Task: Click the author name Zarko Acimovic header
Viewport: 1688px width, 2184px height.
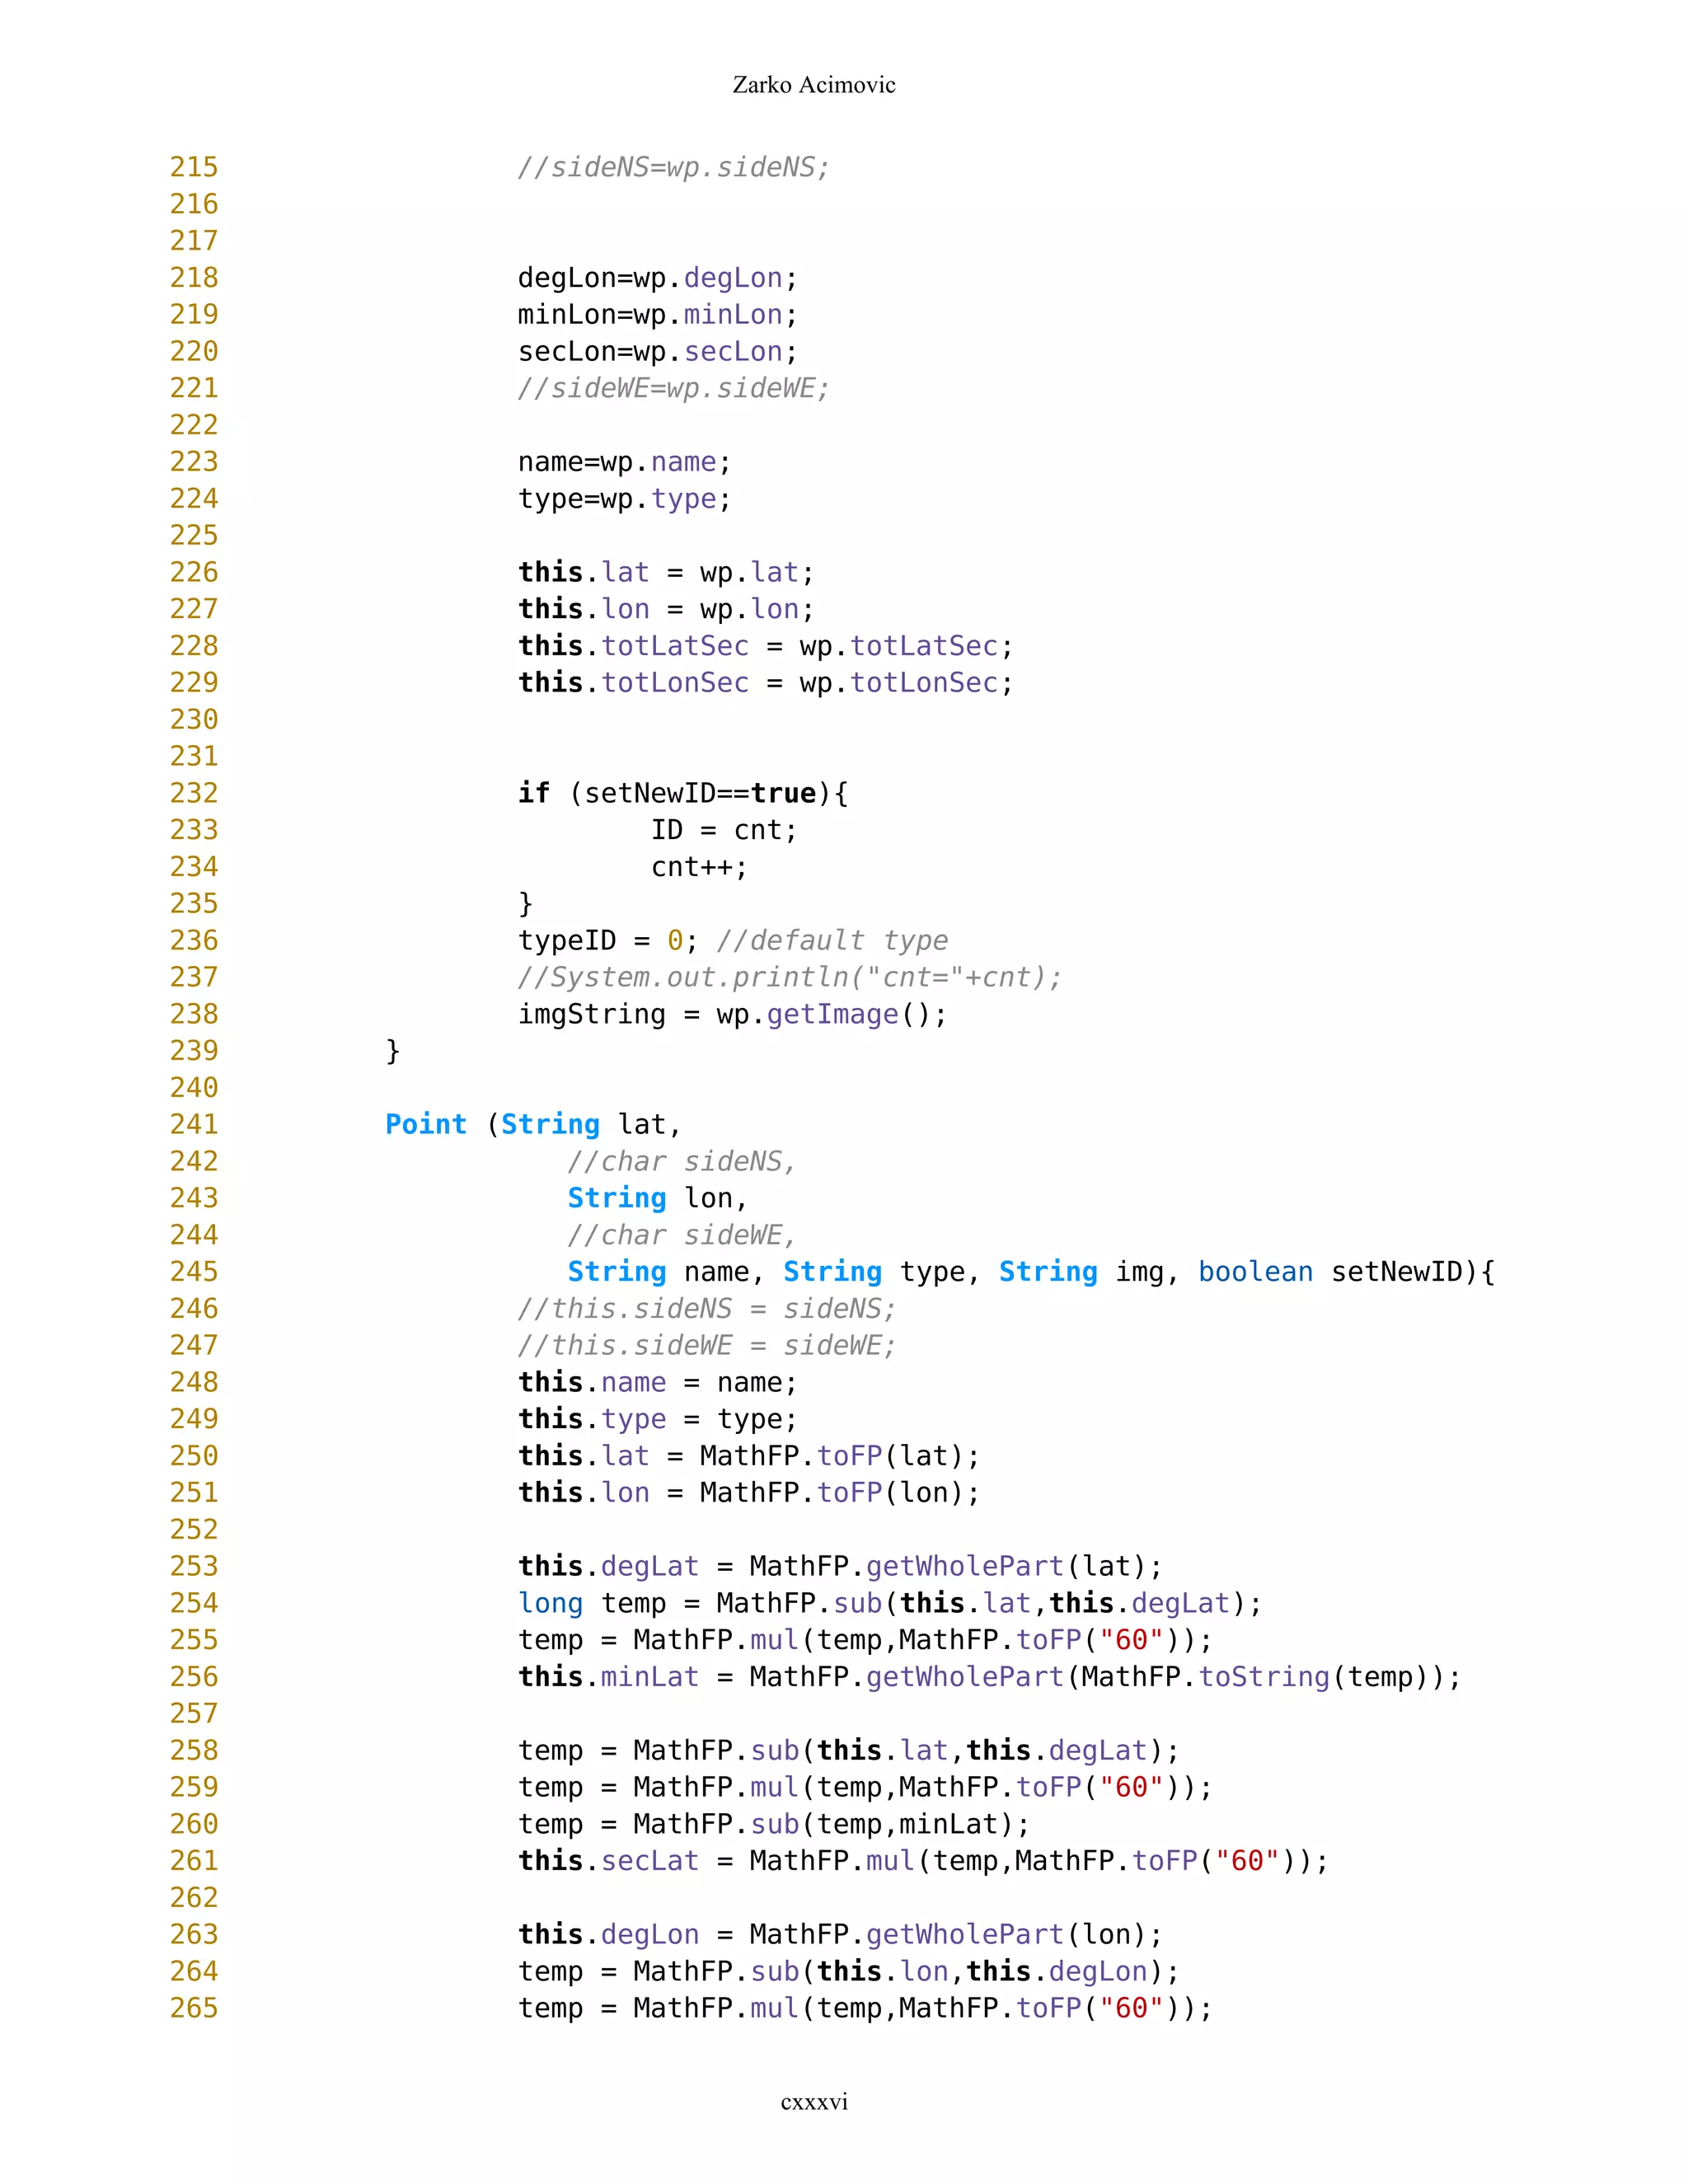Action: click(813, 85)
